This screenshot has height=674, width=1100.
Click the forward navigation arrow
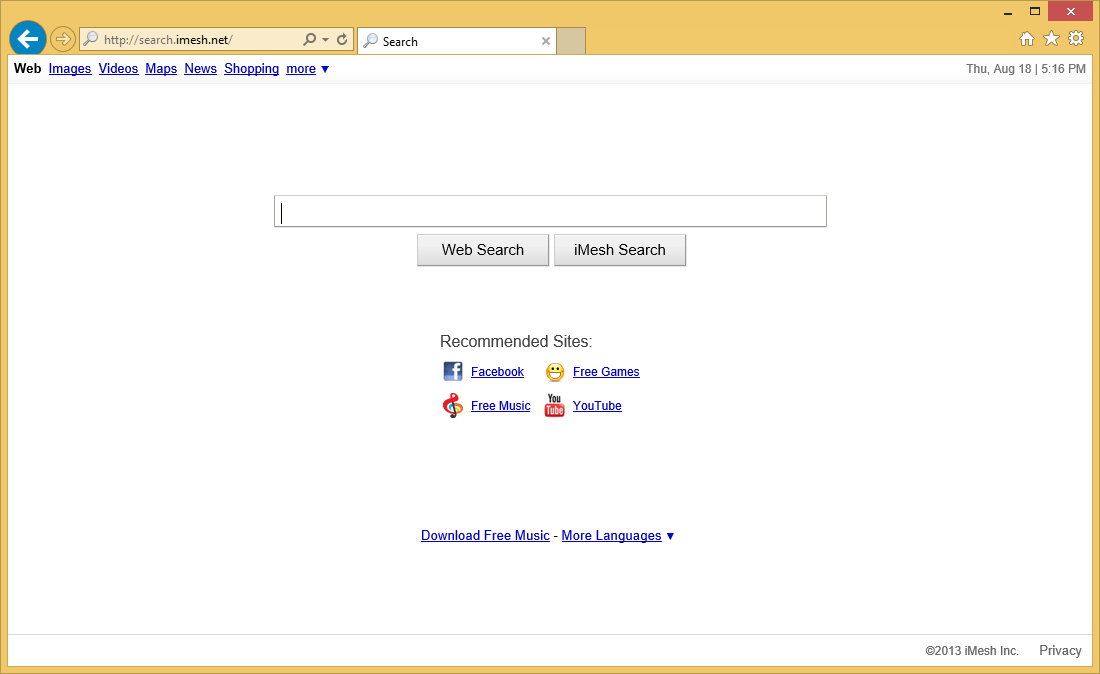(x=62, y=39)
